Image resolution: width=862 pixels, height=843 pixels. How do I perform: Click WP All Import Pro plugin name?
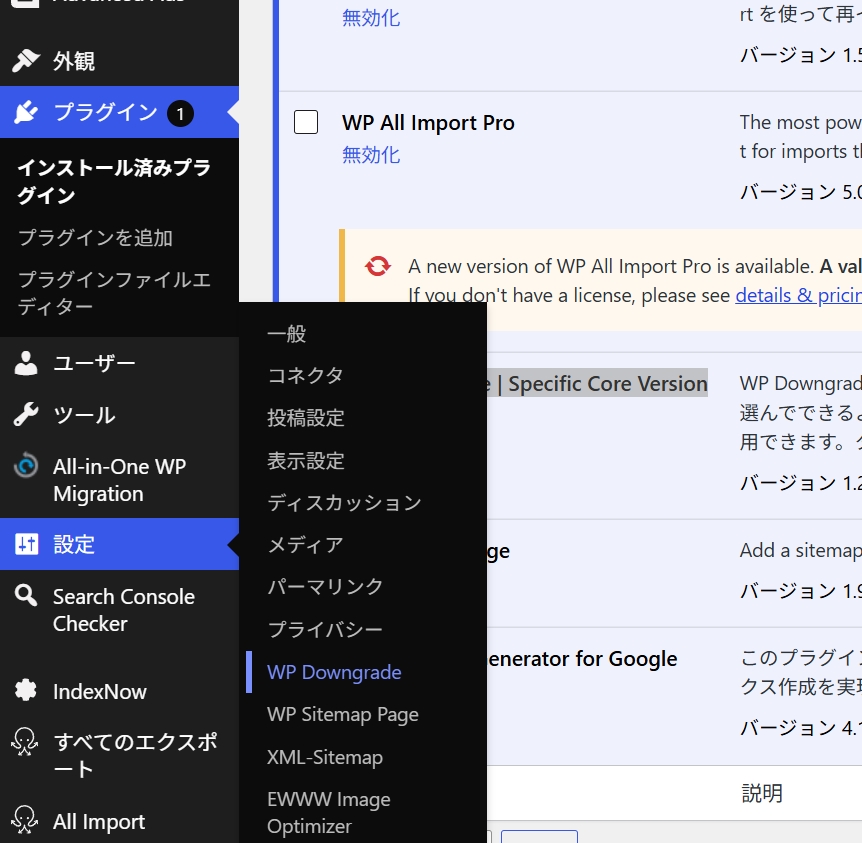coord(428,123)
